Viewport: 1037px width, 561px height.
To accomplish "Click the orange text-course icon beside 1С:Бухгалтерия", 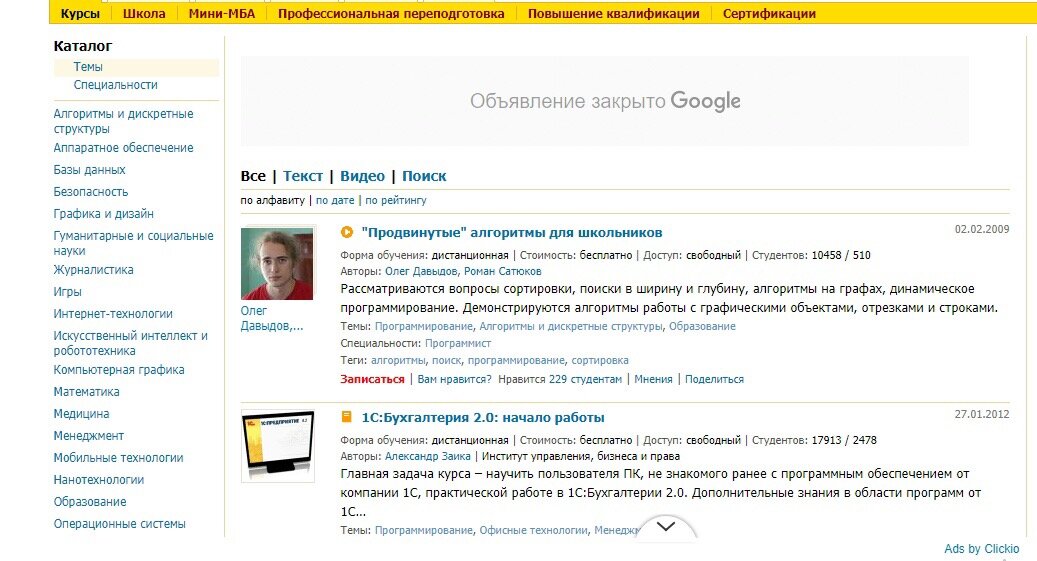I will 347,417.
